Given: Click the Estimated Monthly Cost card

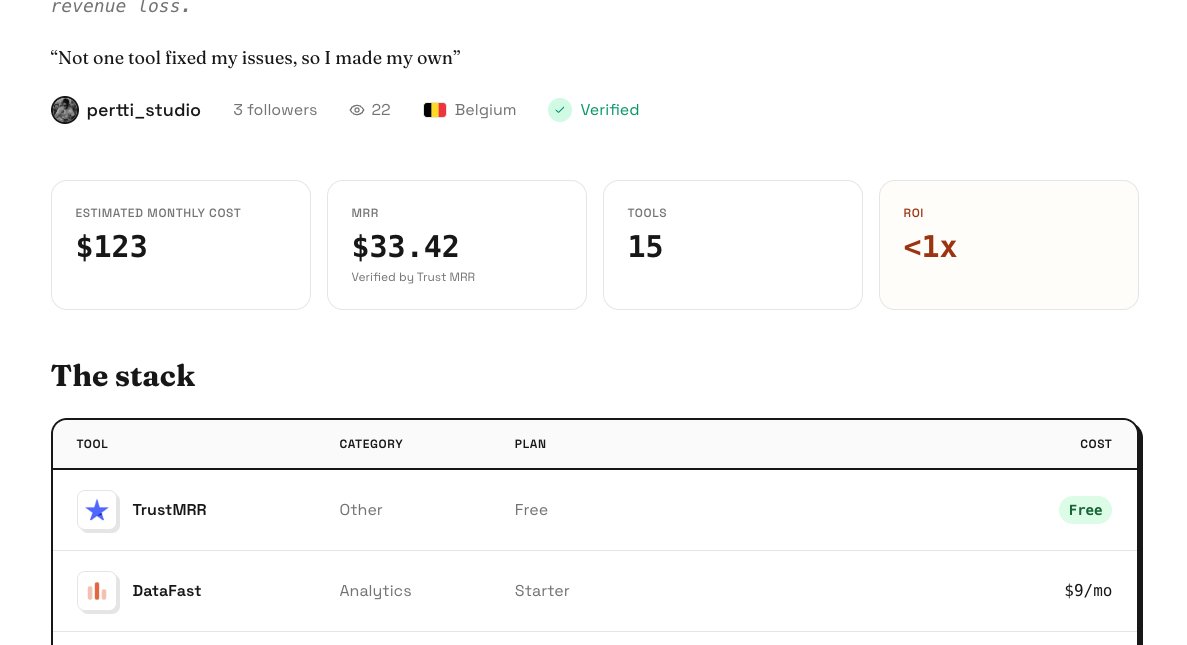Looking at the screenshot, I should pos(181,245).
